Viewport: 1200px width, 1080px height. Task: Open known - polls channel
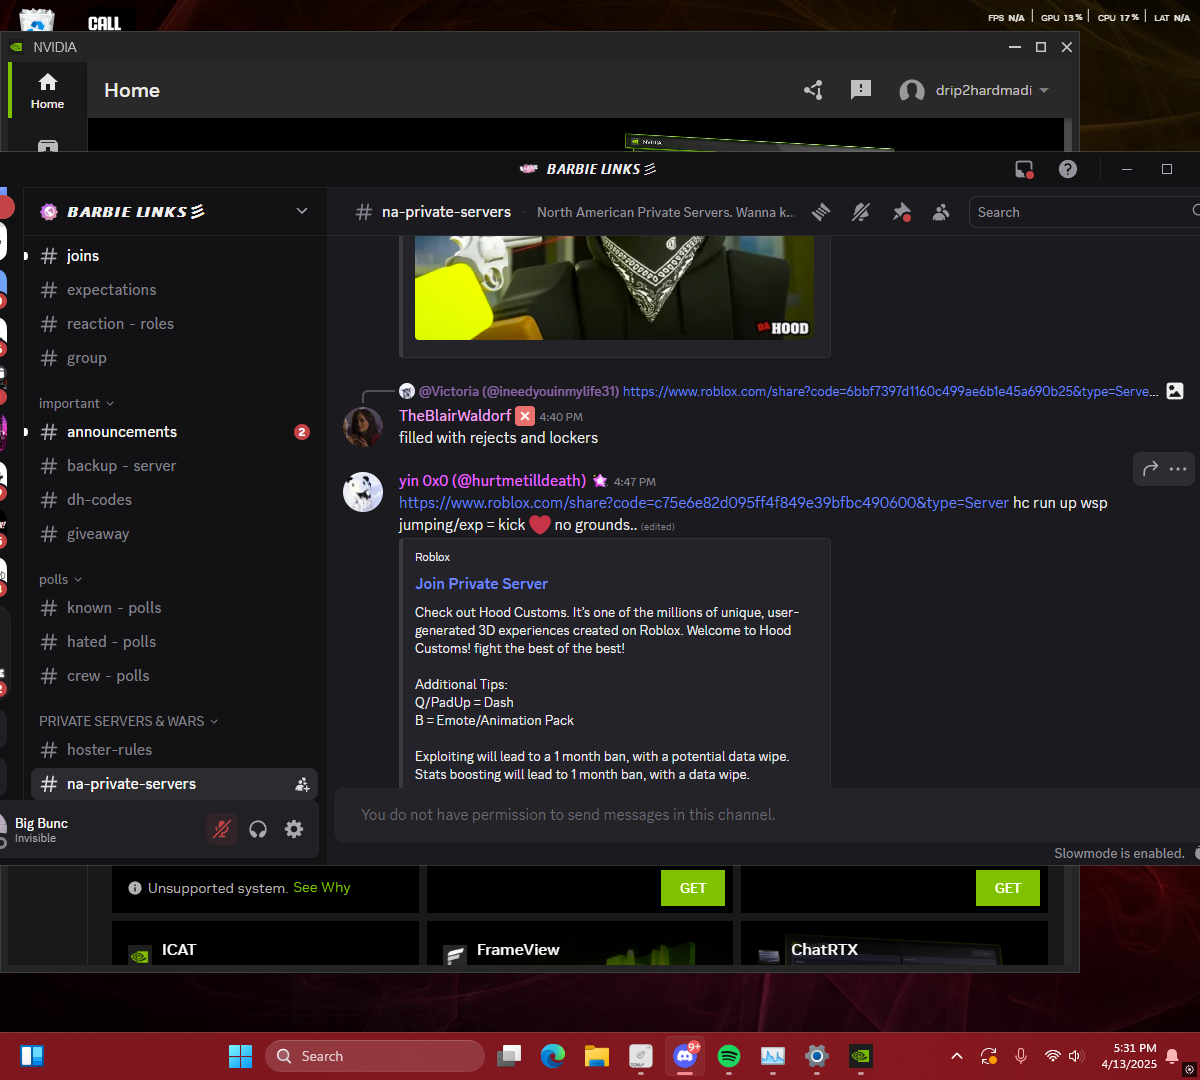(x=174, y=608)
